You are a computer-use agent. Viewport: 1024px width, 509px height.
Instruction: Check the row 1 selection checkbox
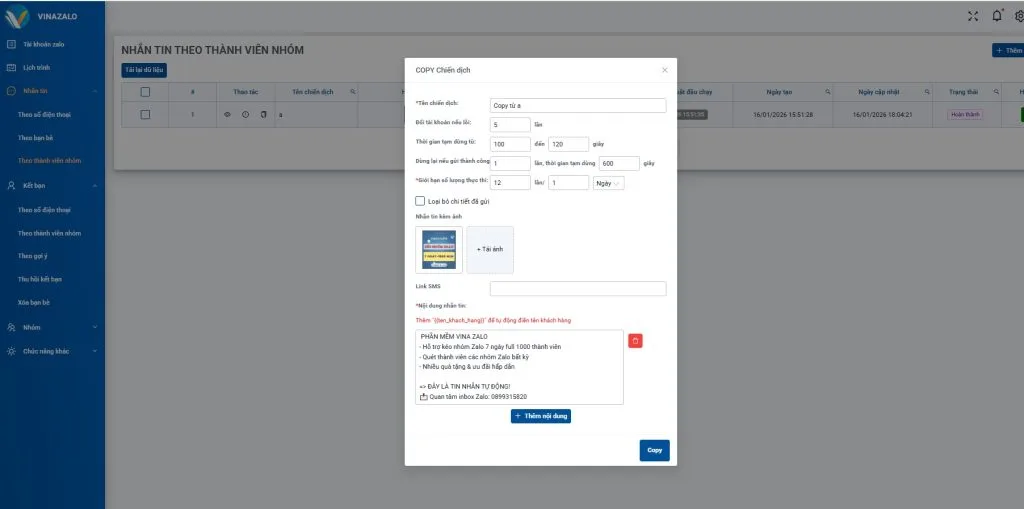145,115
